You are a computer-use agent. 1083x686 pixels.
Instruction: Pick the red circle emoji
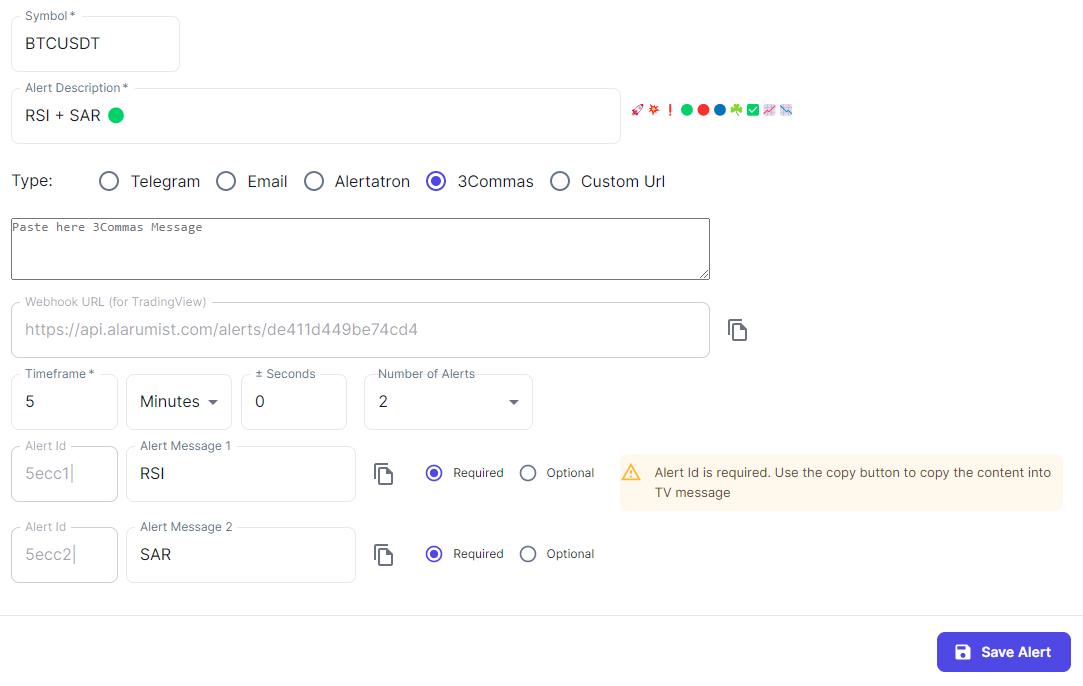703,110
